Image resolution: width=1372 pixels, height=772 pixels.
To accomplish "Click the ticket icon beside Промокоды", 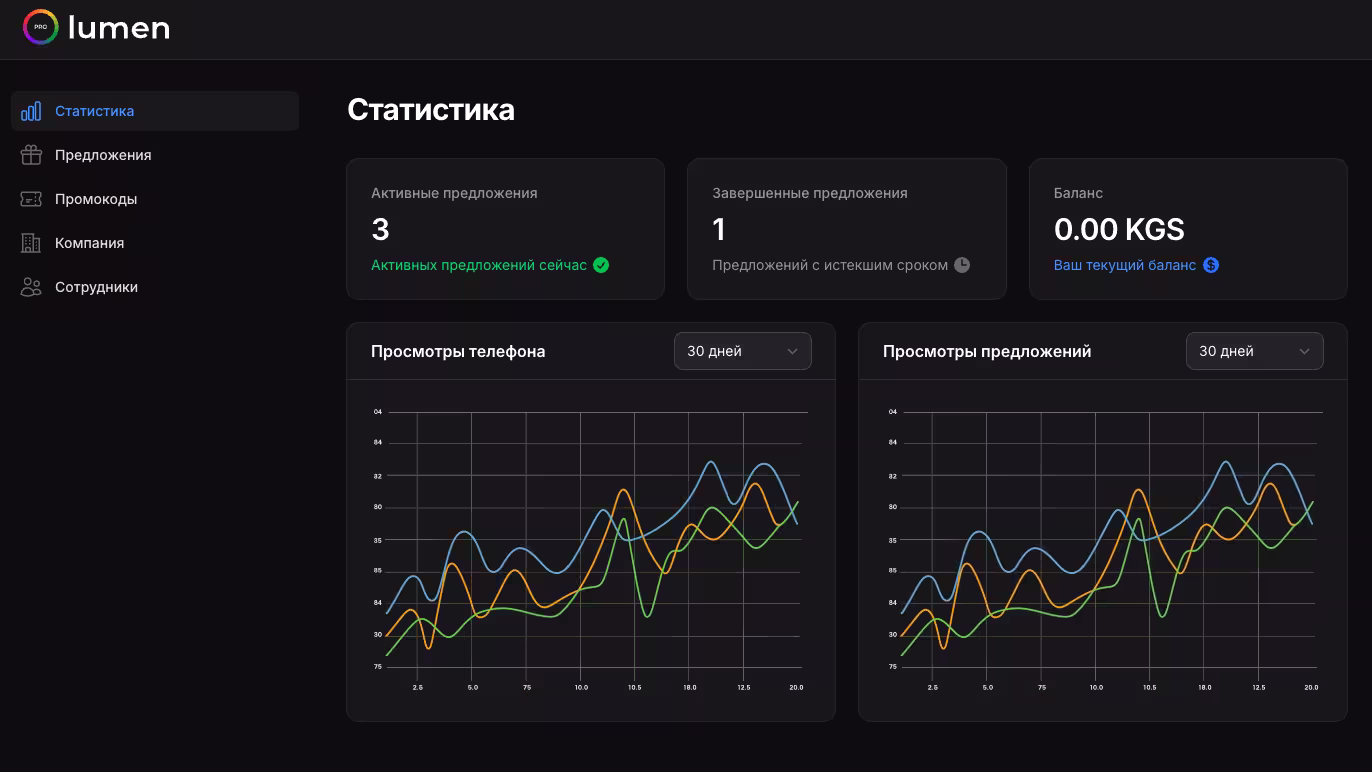I will [31, 199].
